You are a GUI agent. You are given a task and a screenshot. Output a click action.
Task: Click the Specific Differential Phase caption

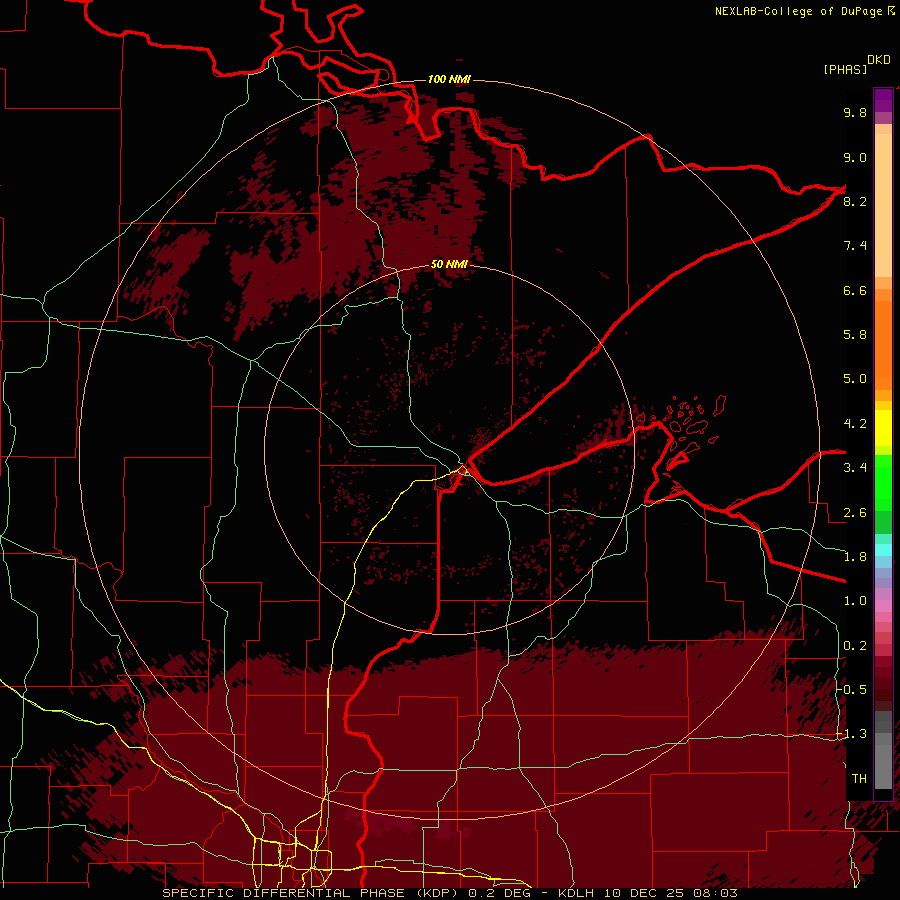pyautogui.click(x=450, y=893)
